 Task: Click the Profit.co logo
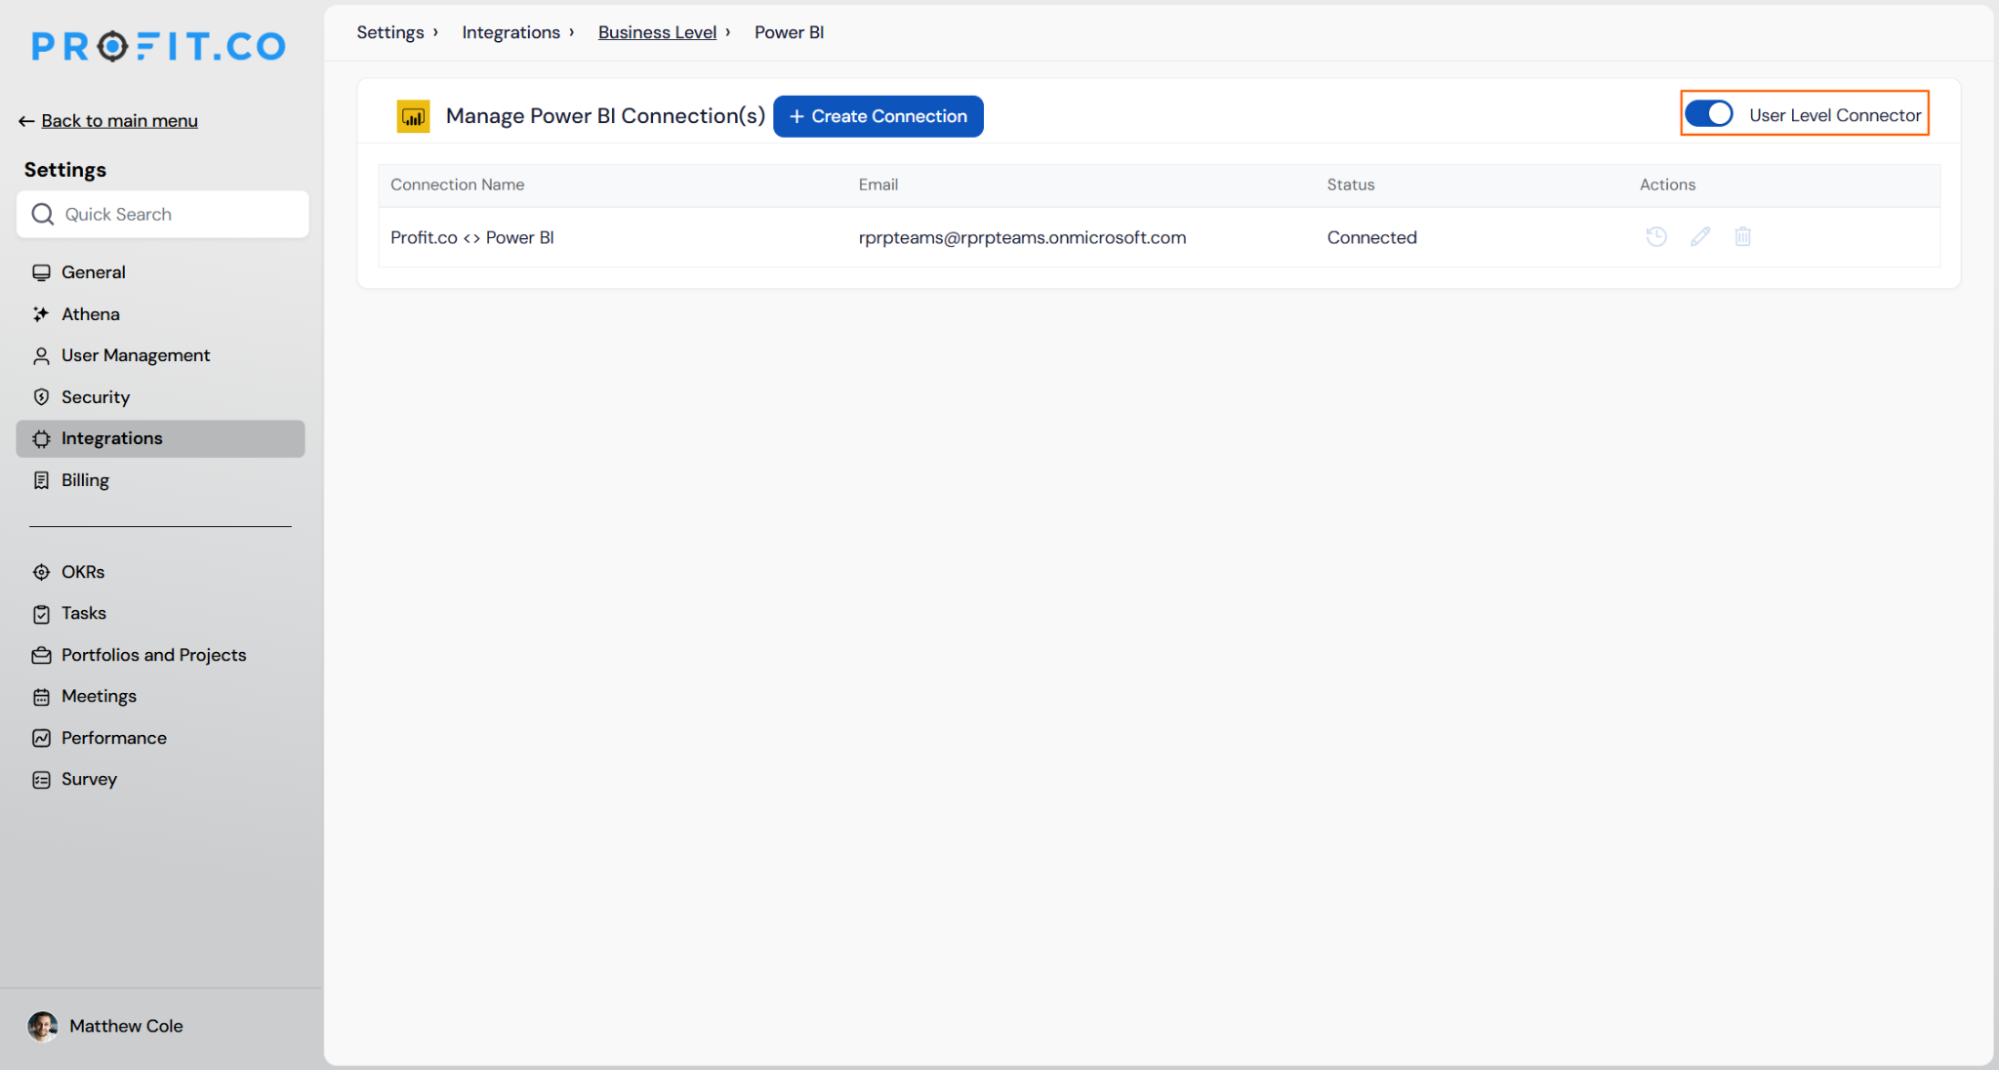[x=159, y=46]
